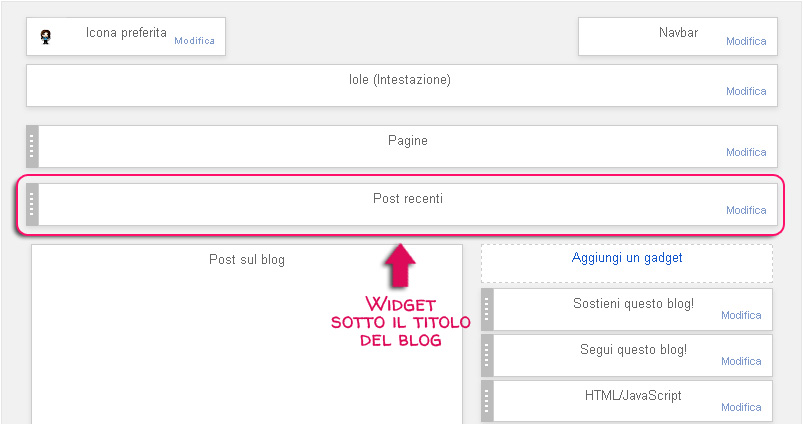Open Modifica for Iole (Intestazione) header
Viewport: 803px width, 424px height.
click(x=746, y=91)
